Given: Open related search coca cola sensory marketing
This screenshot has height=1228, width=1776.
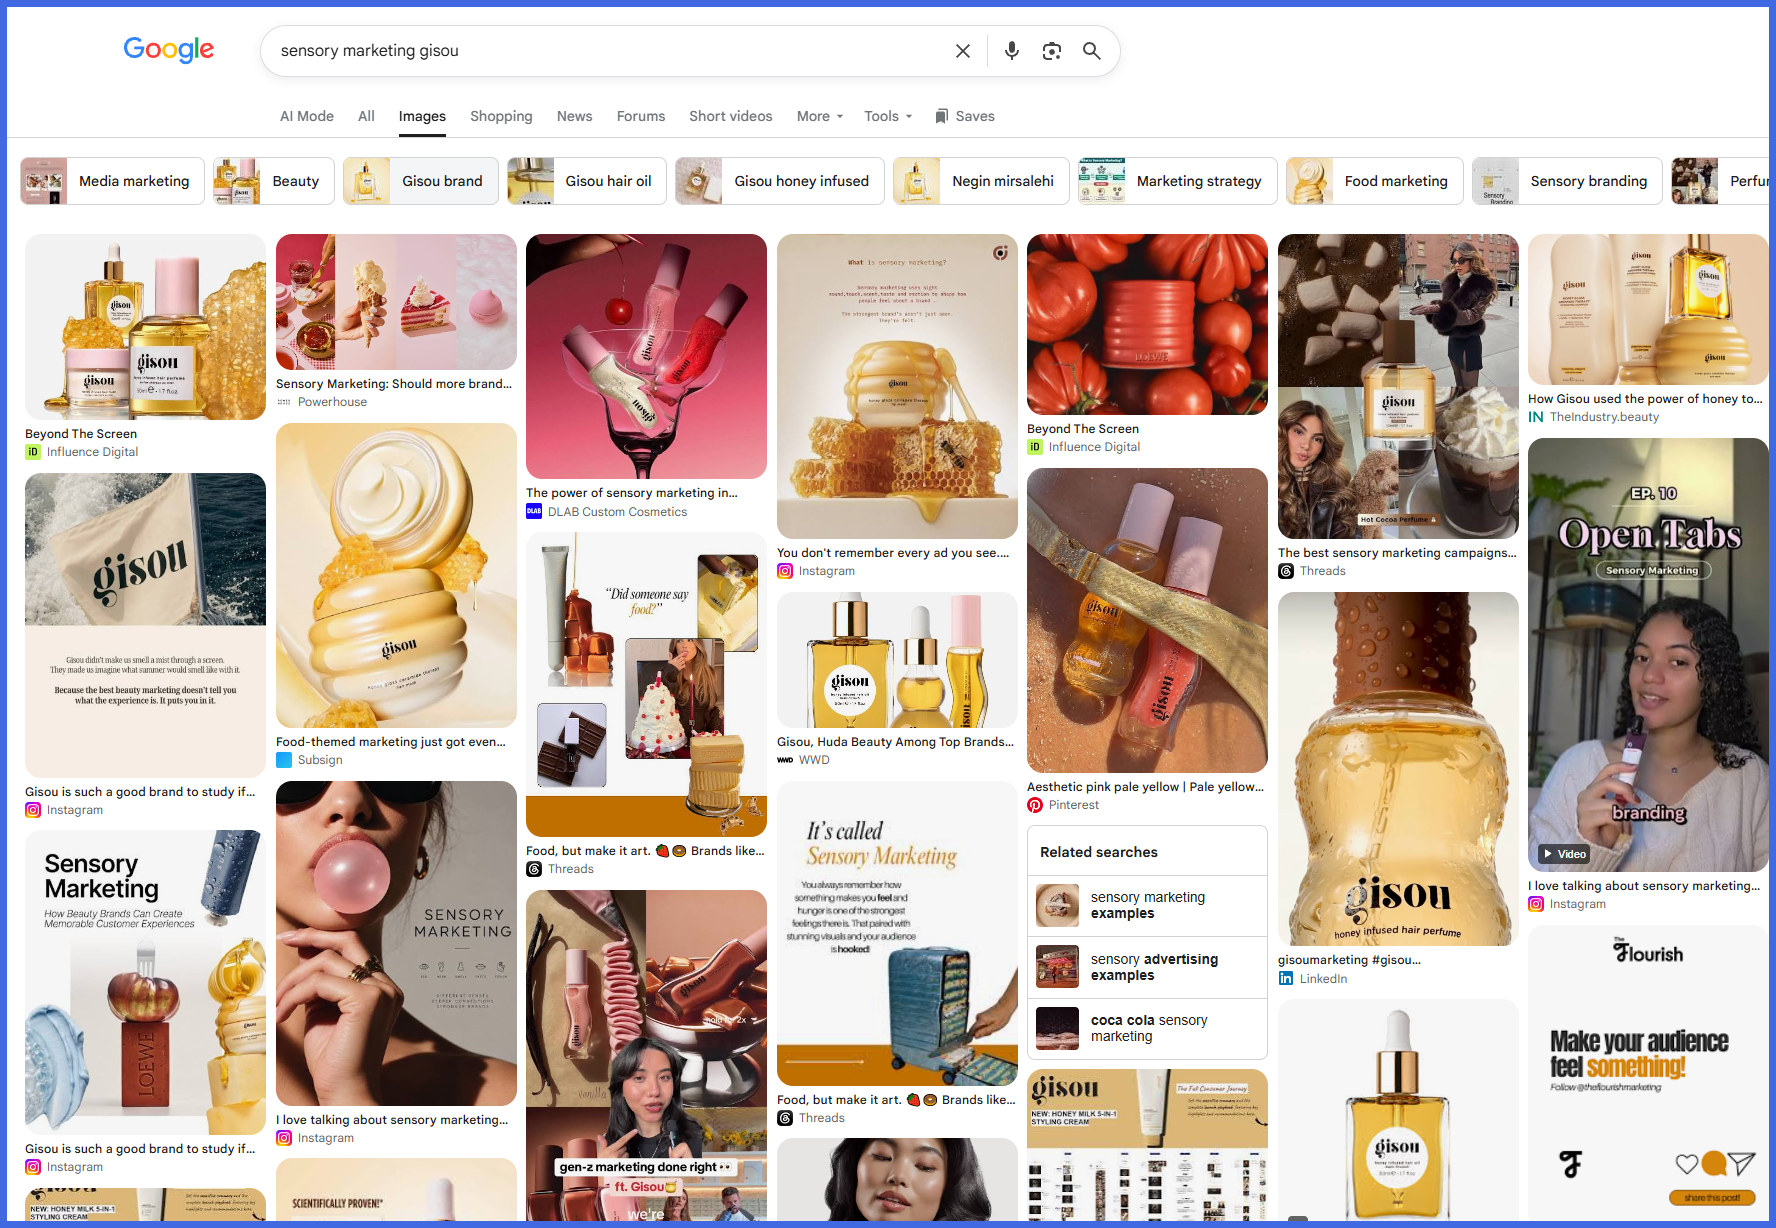Looking at the screenshot, I should coord(1147,1028).
